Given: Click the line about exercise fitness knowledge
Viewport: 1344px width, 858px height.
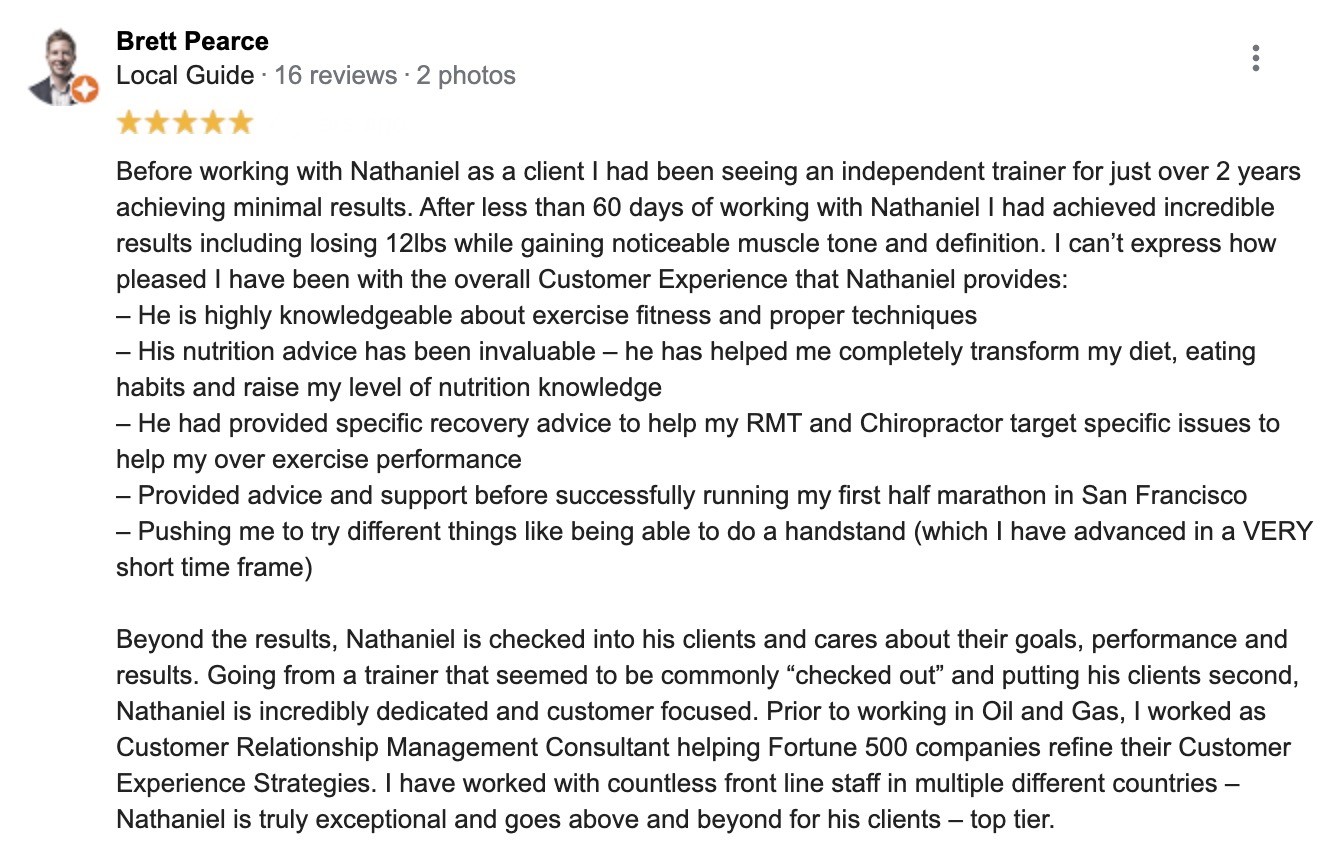Looking at the screenshot, I should click(x=546, y=316).
